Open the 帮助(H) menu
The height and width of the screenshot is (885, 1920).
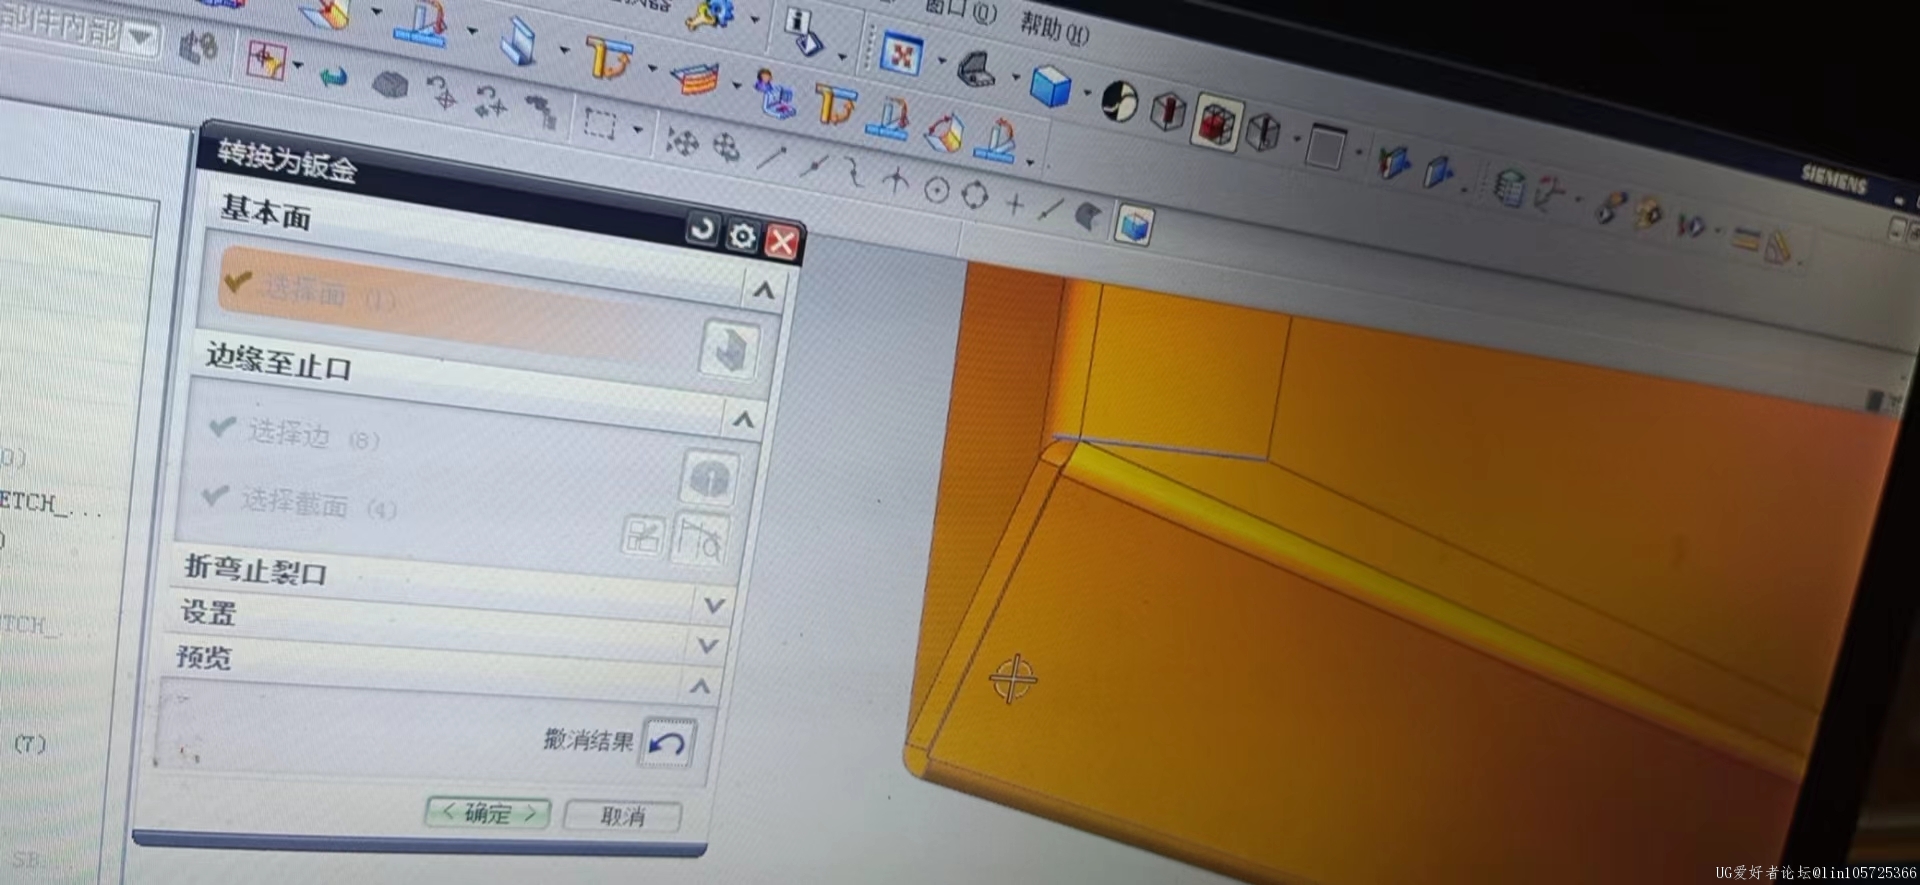click(1054, 28)
